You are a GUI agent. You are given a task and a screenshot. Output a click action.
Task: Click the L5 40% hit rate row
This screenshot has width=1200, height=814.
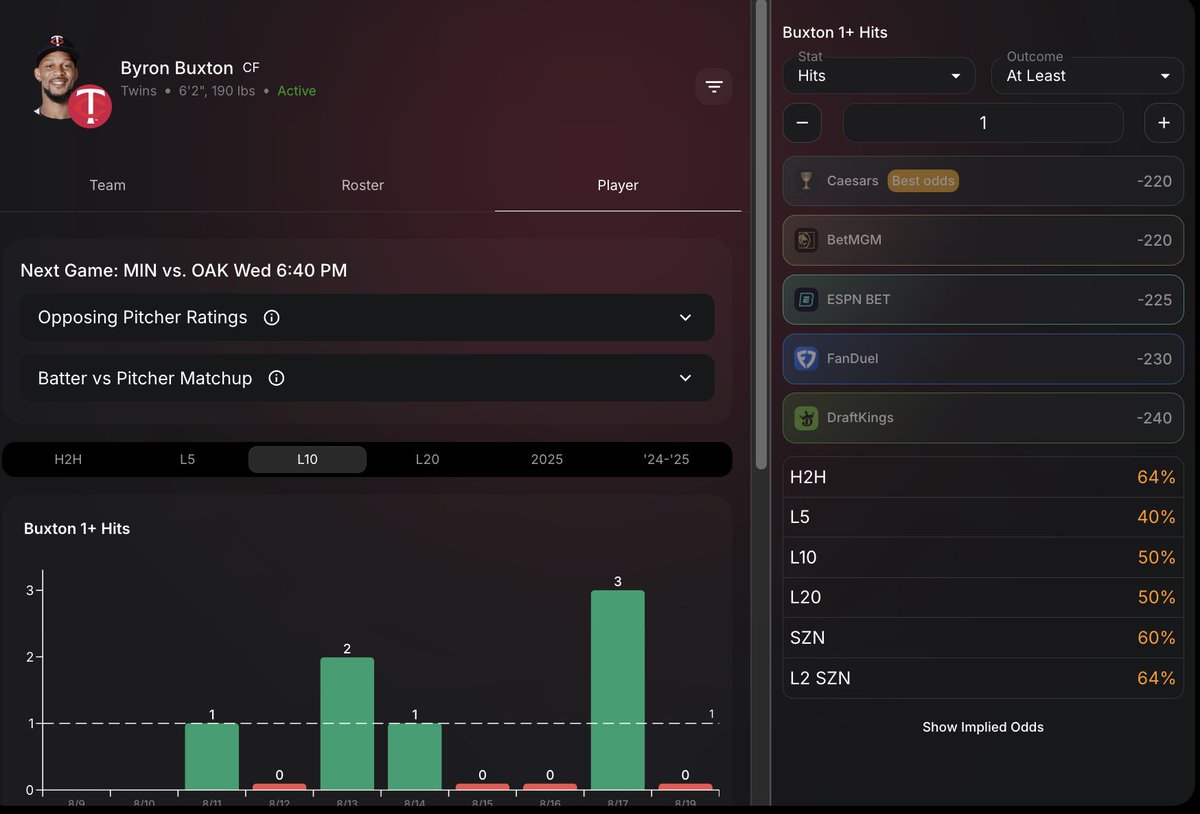tap(983, 517)
